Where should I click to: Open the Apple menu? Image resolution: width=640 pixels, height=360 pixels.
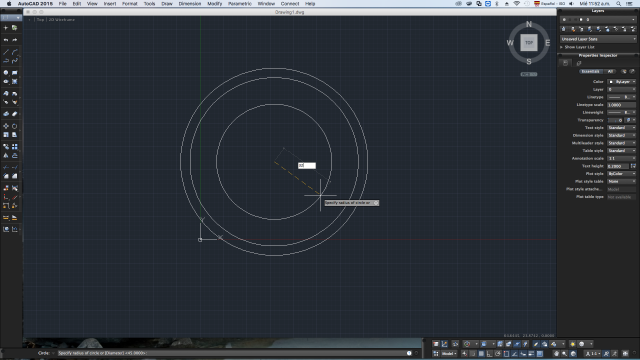[9, 4]
